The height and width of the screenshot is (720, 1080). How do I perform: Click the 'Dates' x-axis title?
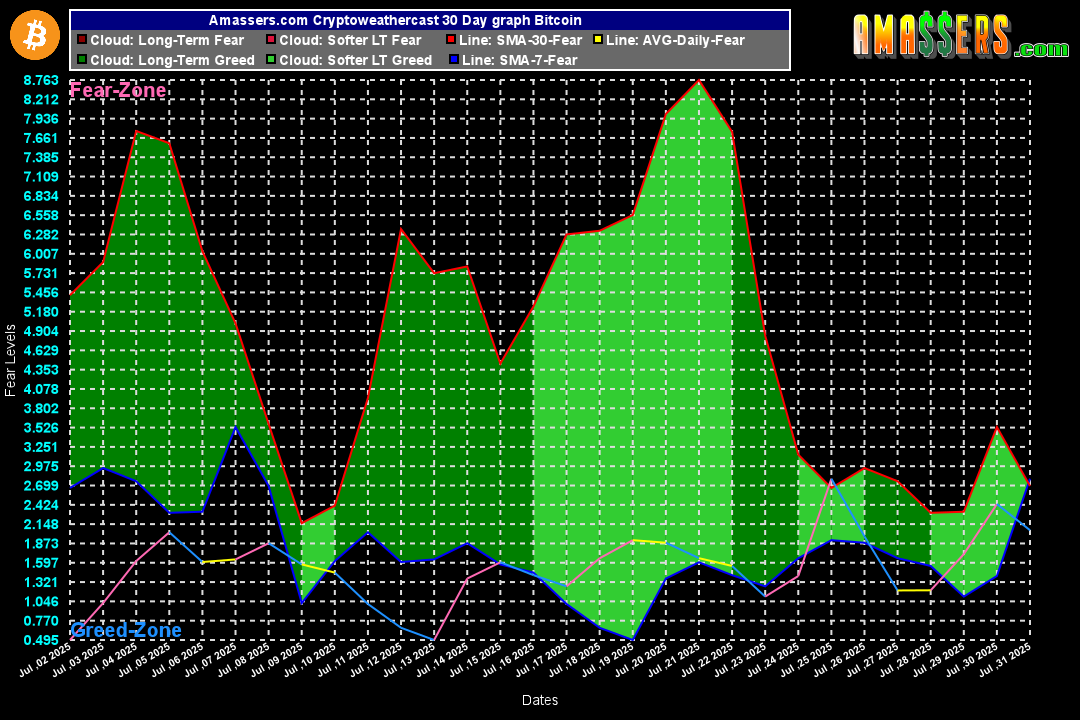[540, 700]
